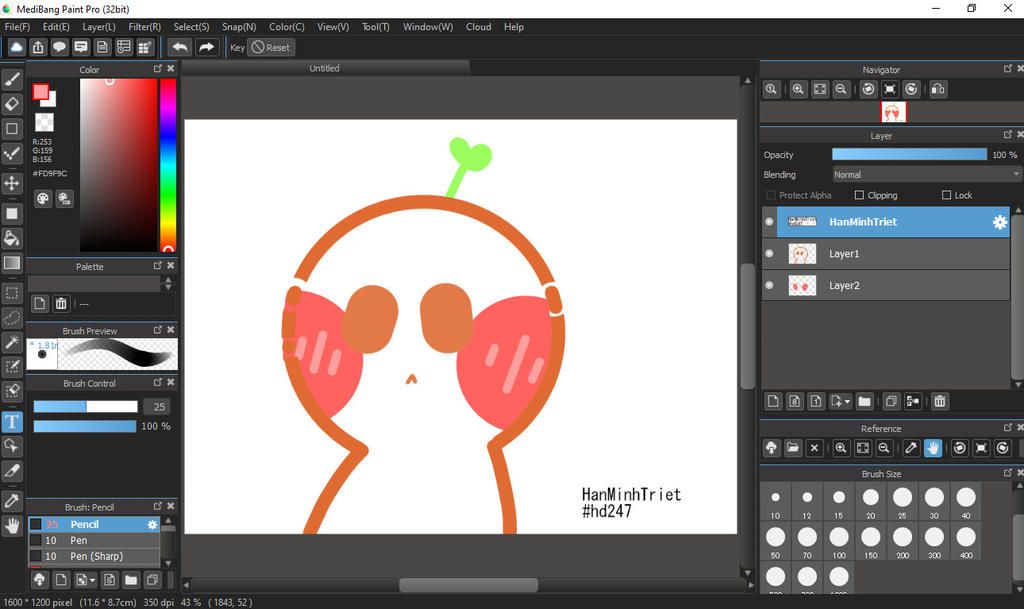1024x609 pixels.
Task: Pick brush size 70 preset
Action: click(x=807, y=542)
